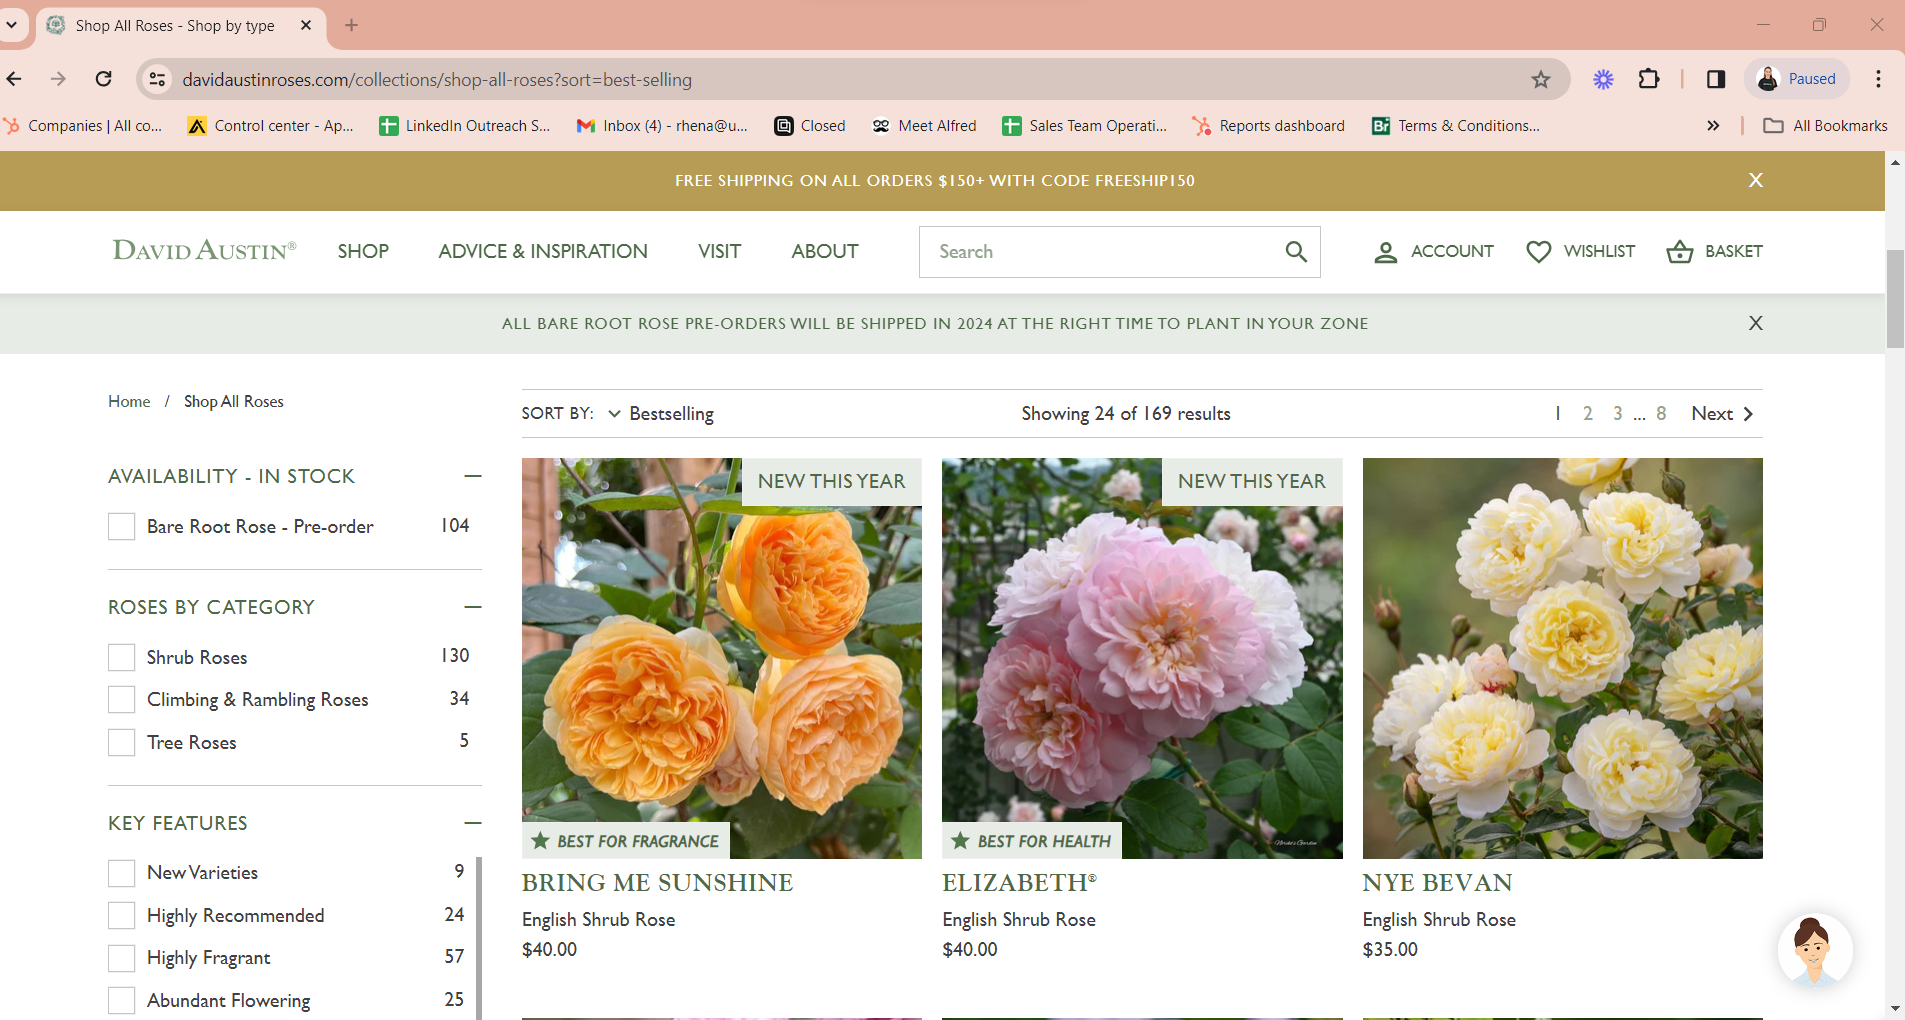Click the David Austin logo
The width and height of the screenshot is (1905, 1020).
pos(204,250)
